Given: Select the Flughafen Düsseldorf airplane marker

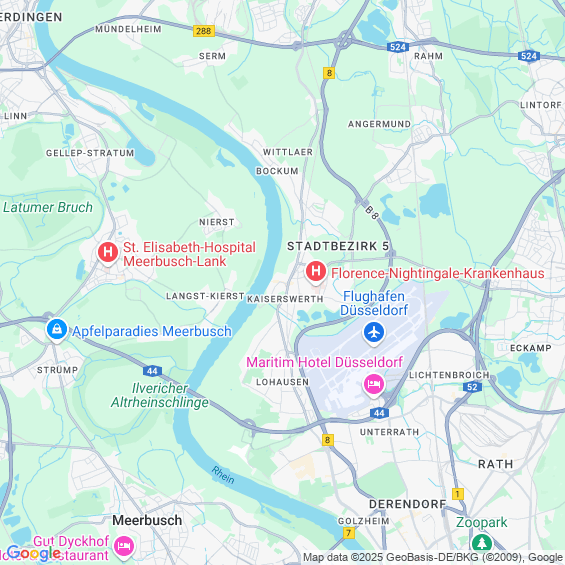Looking at the screenshot, I should 374,333.
